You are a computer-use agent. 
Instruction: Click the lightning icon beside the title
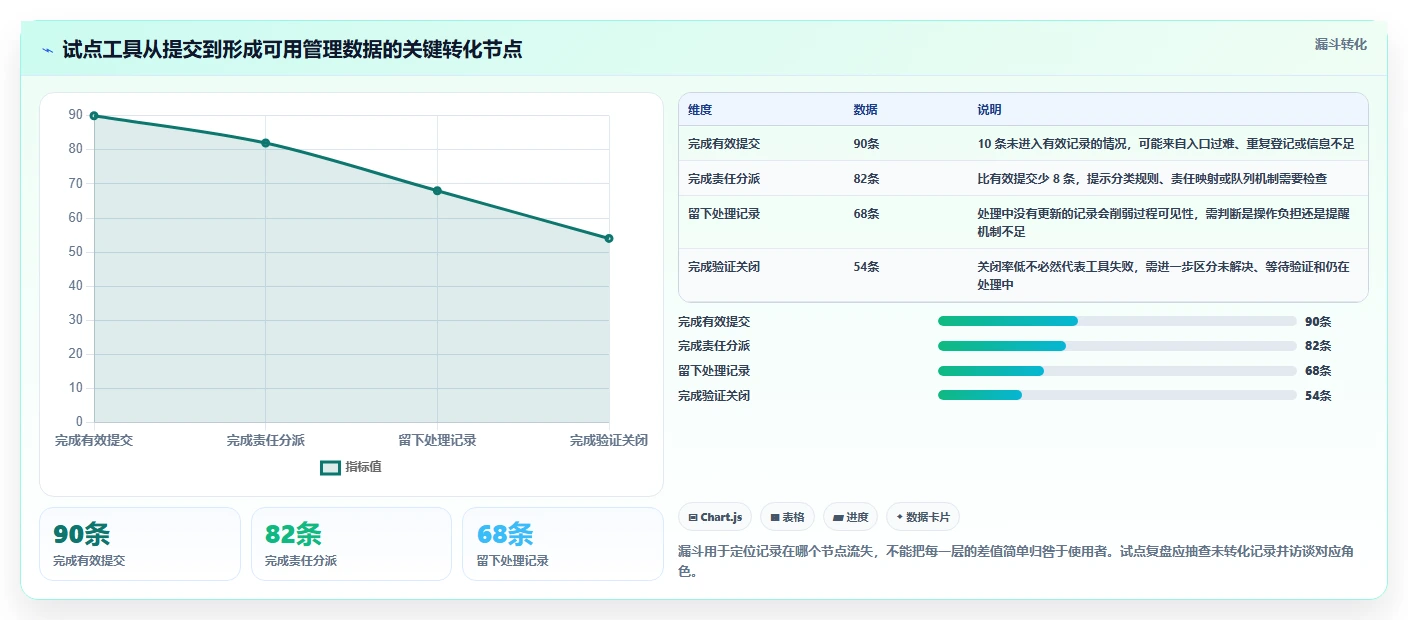48,50
